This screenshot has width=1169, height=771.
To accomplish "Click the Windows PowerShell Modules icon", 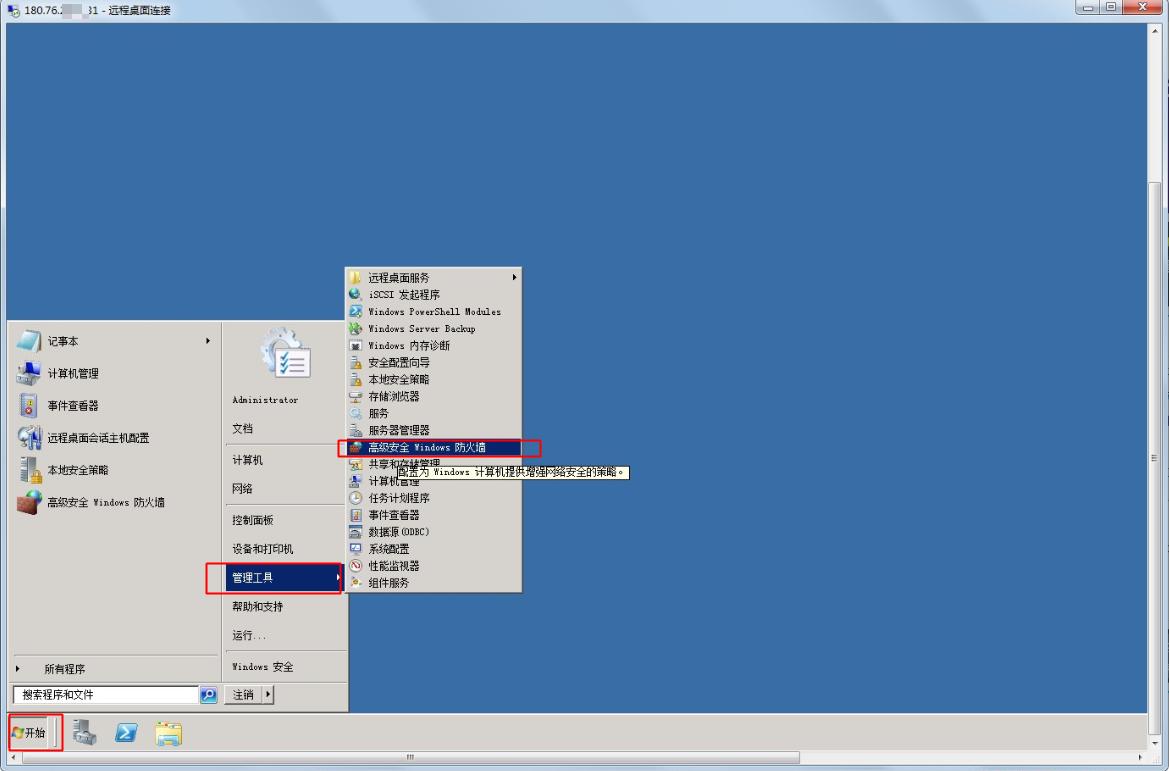I will point(356,312).
